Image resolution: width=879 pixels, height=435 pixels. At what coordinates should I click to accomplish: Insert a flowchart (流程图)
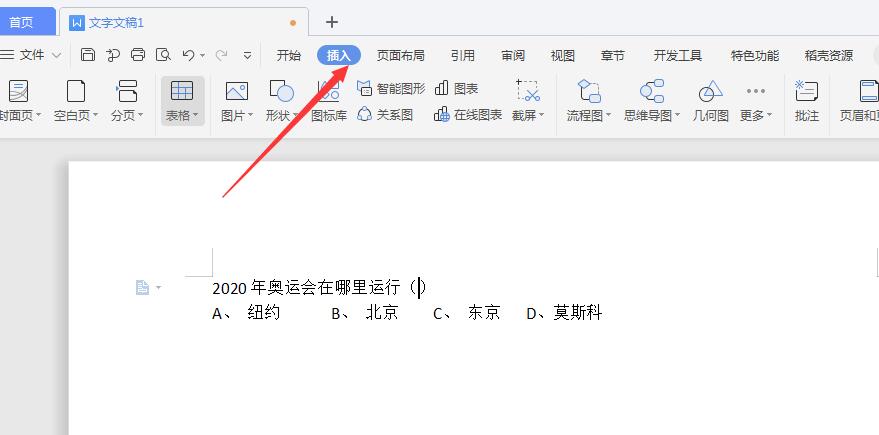pos(589,100)
